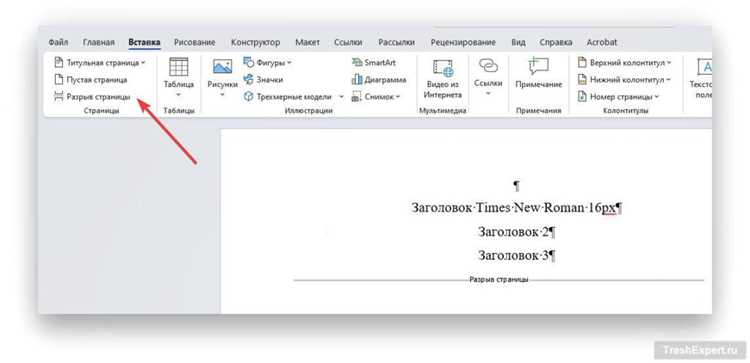The image size is (750, 363).
Task: Open the Рисование tab
Action: pos(195,42)
